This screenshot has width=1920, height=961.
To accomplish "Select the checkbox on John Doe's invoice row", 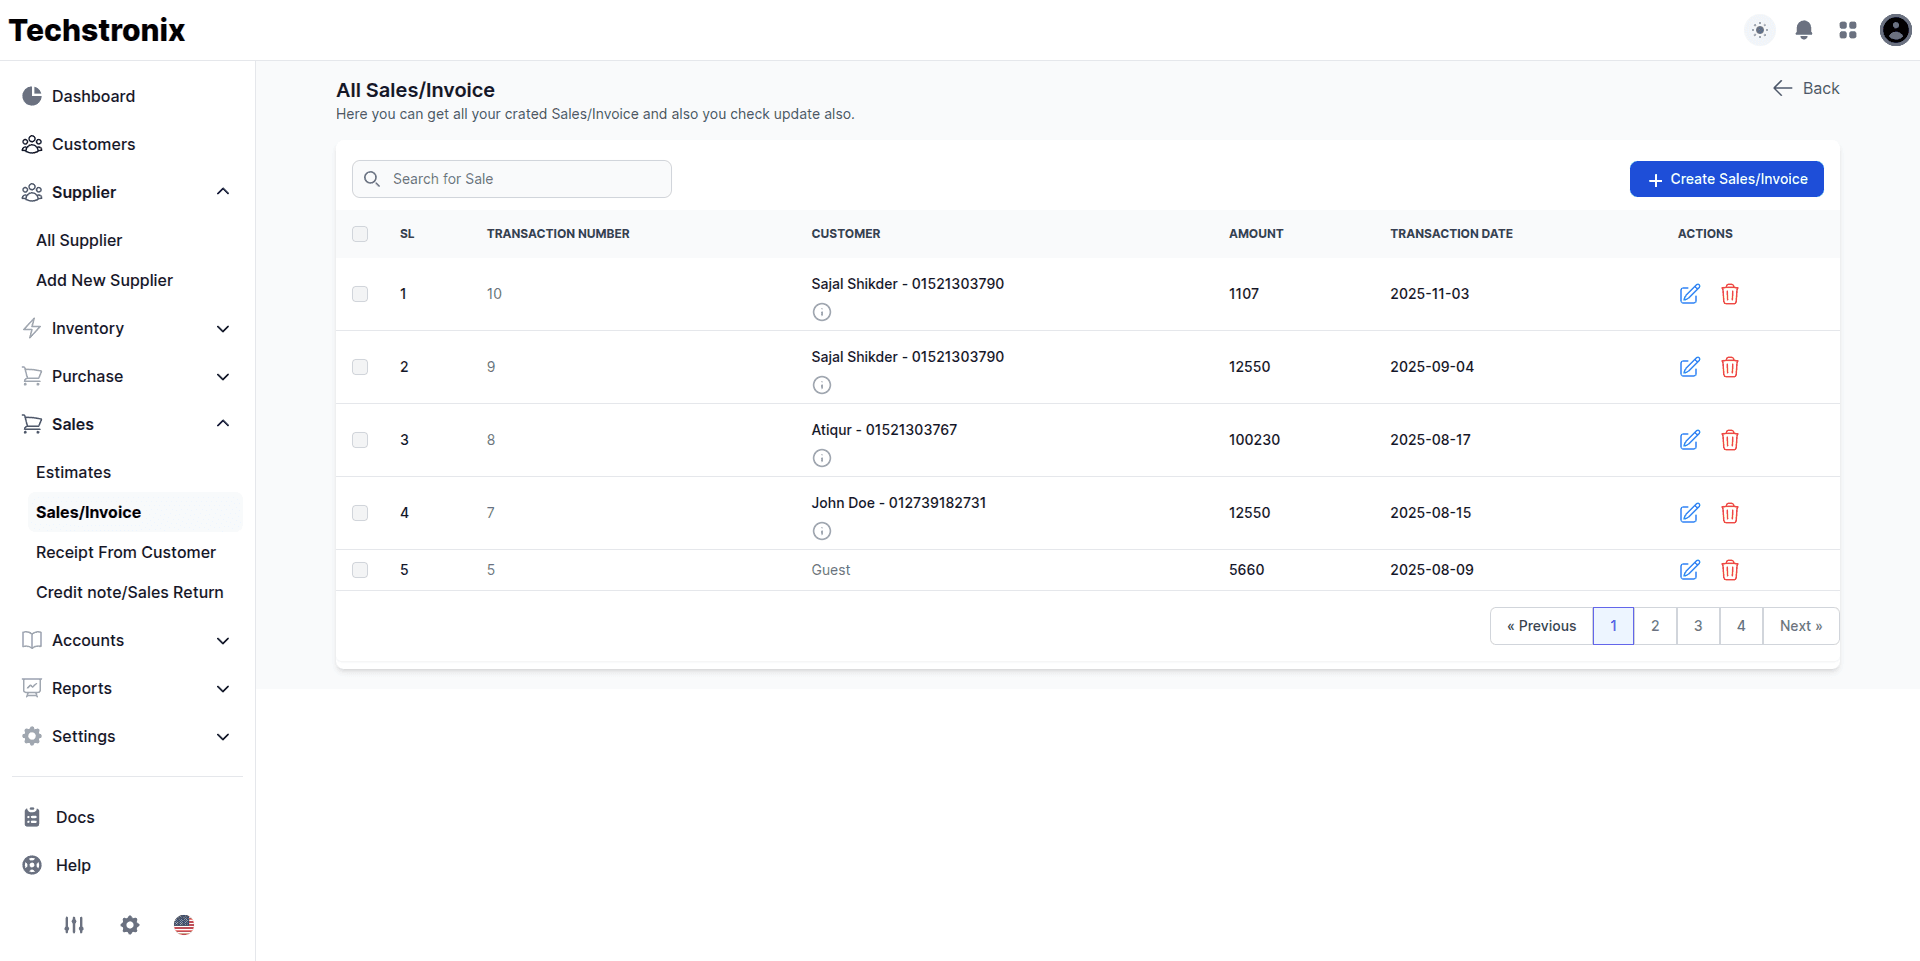I will 360,513.
